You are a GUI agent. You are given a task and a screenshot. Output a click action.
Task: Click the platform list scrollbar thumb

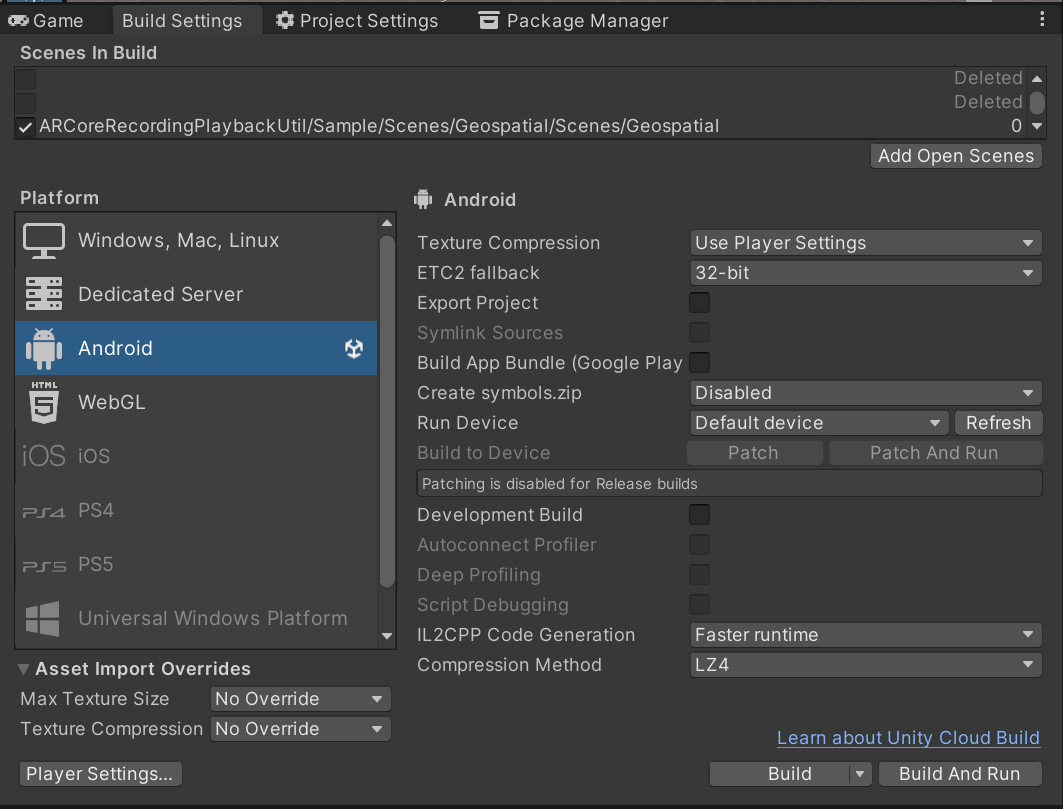[387, 411]
